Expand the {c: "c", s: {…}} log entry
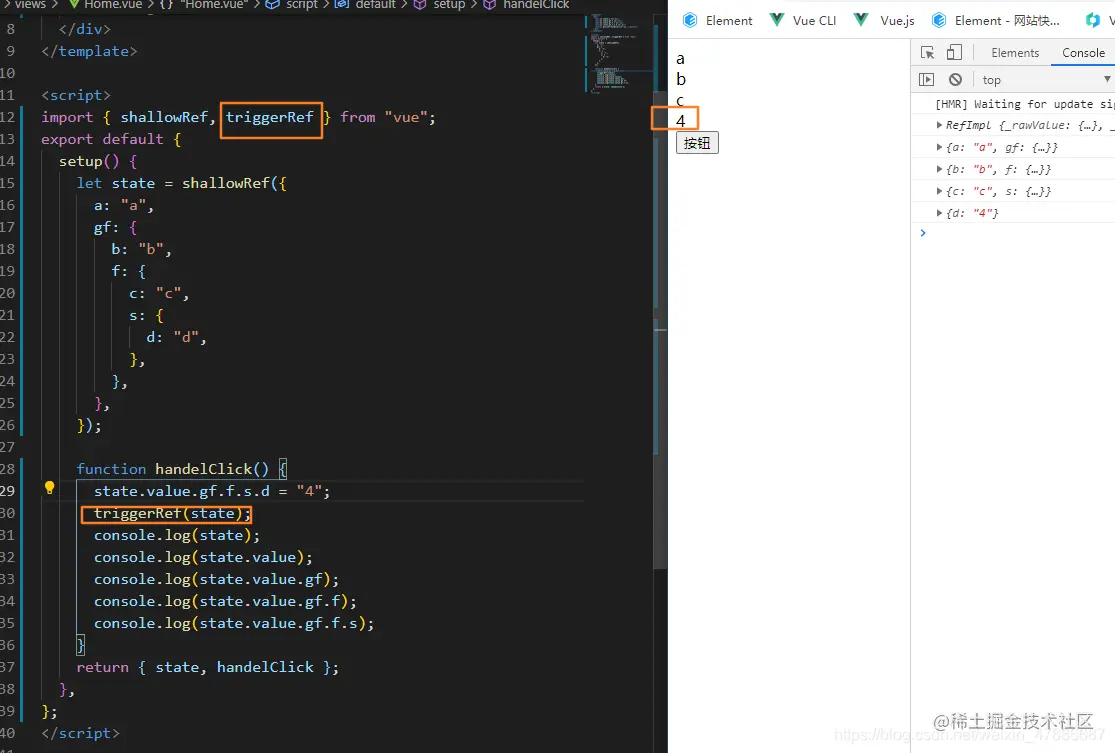The height and width of the screenshot is (753, 1115). click(x=939, y=191)
